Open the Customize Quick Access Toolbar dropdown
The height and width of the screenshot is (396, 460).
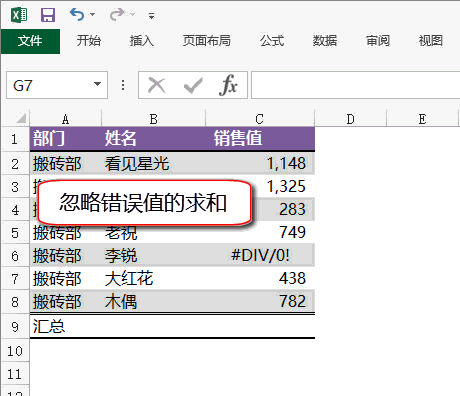[151, 15]
